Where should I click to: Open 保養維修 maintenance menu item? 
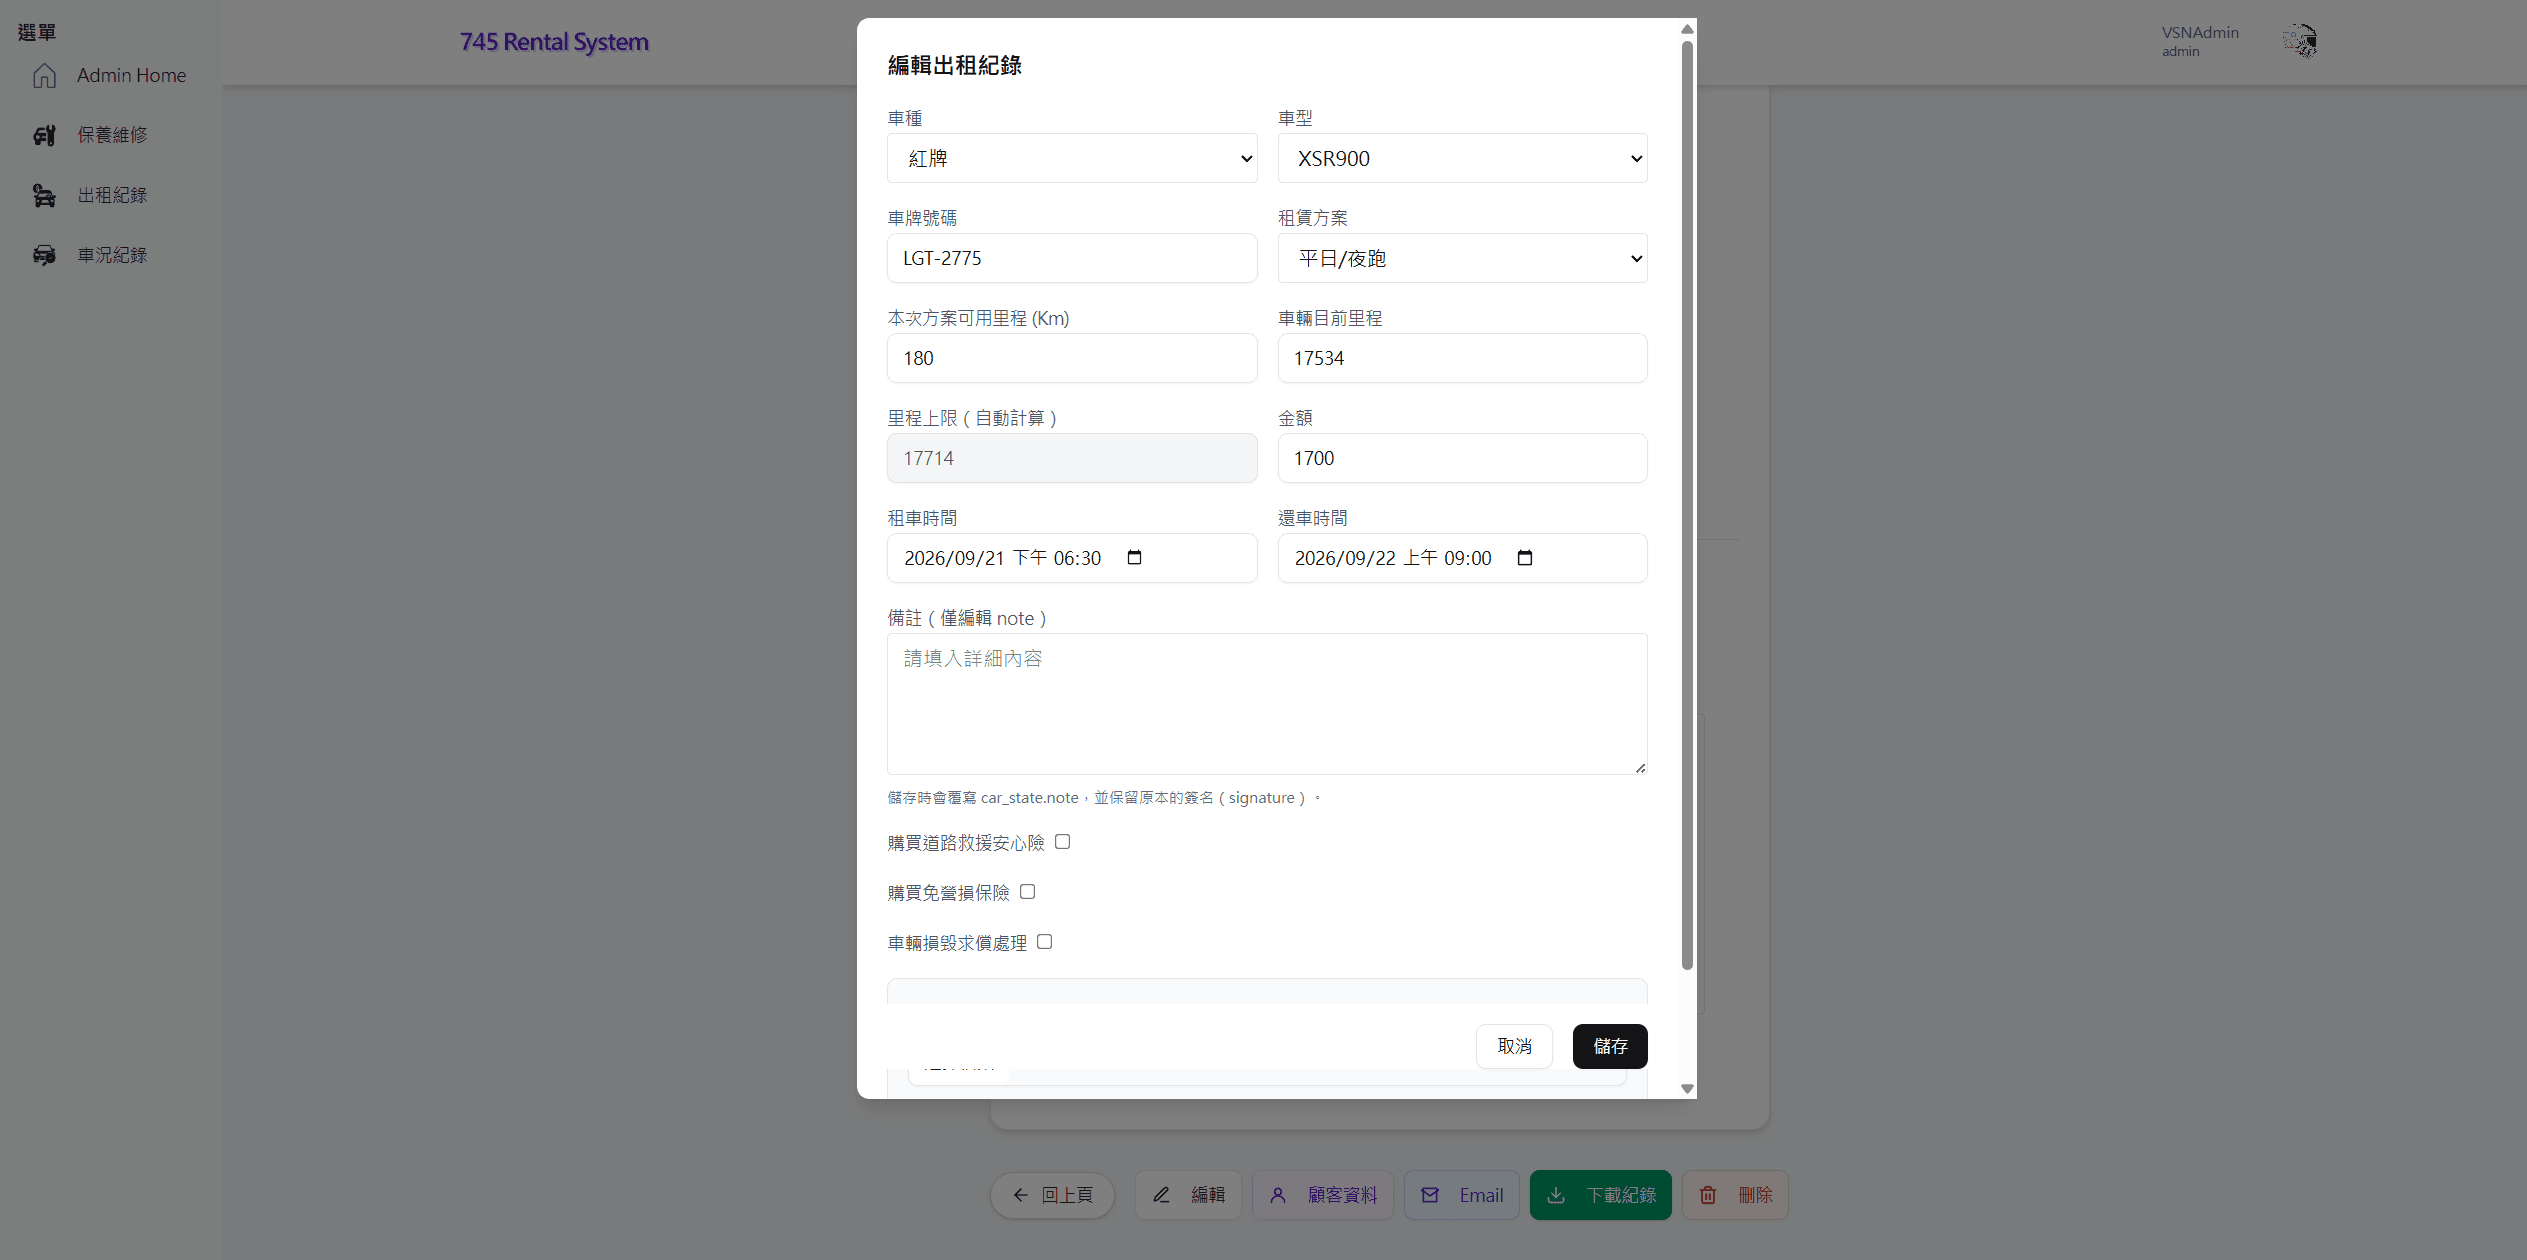(x=110, y=135)
